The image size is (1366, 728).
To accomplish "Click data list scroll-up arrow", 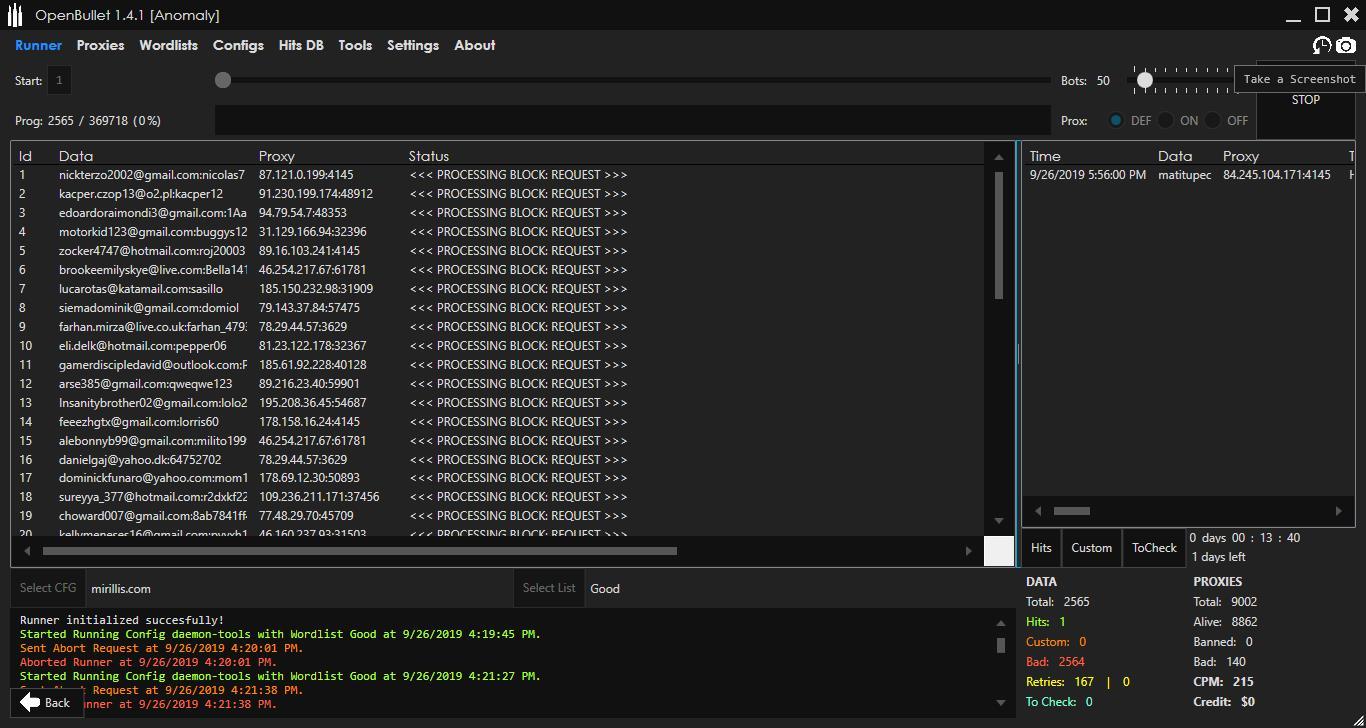I will [998, 157].
